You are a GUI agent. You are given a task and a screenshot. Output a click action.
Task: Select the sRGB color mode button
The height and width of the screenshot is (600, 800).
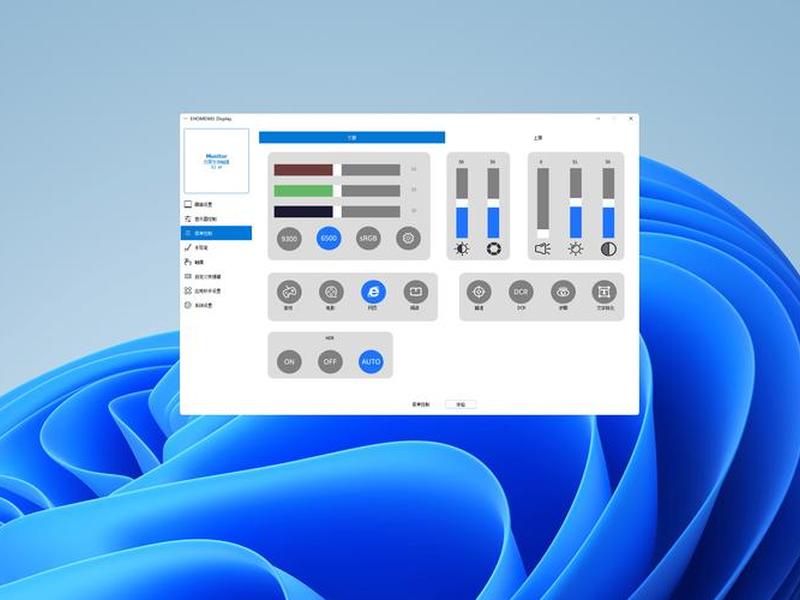tap(368, 238)
